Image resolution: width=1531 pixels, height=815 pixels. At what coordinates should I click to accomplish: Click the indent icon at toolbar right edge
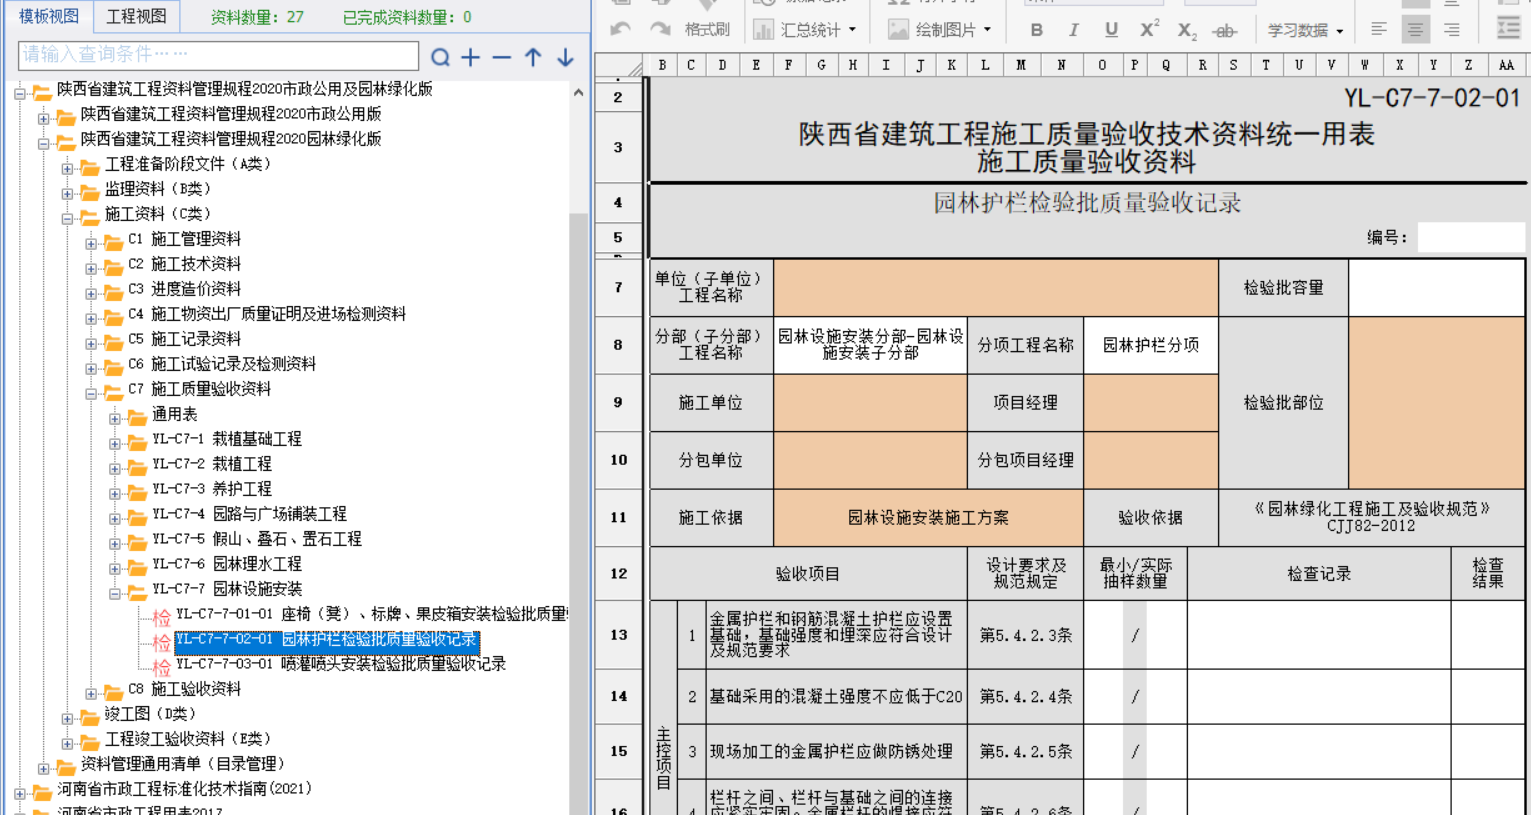(1509, 28)
